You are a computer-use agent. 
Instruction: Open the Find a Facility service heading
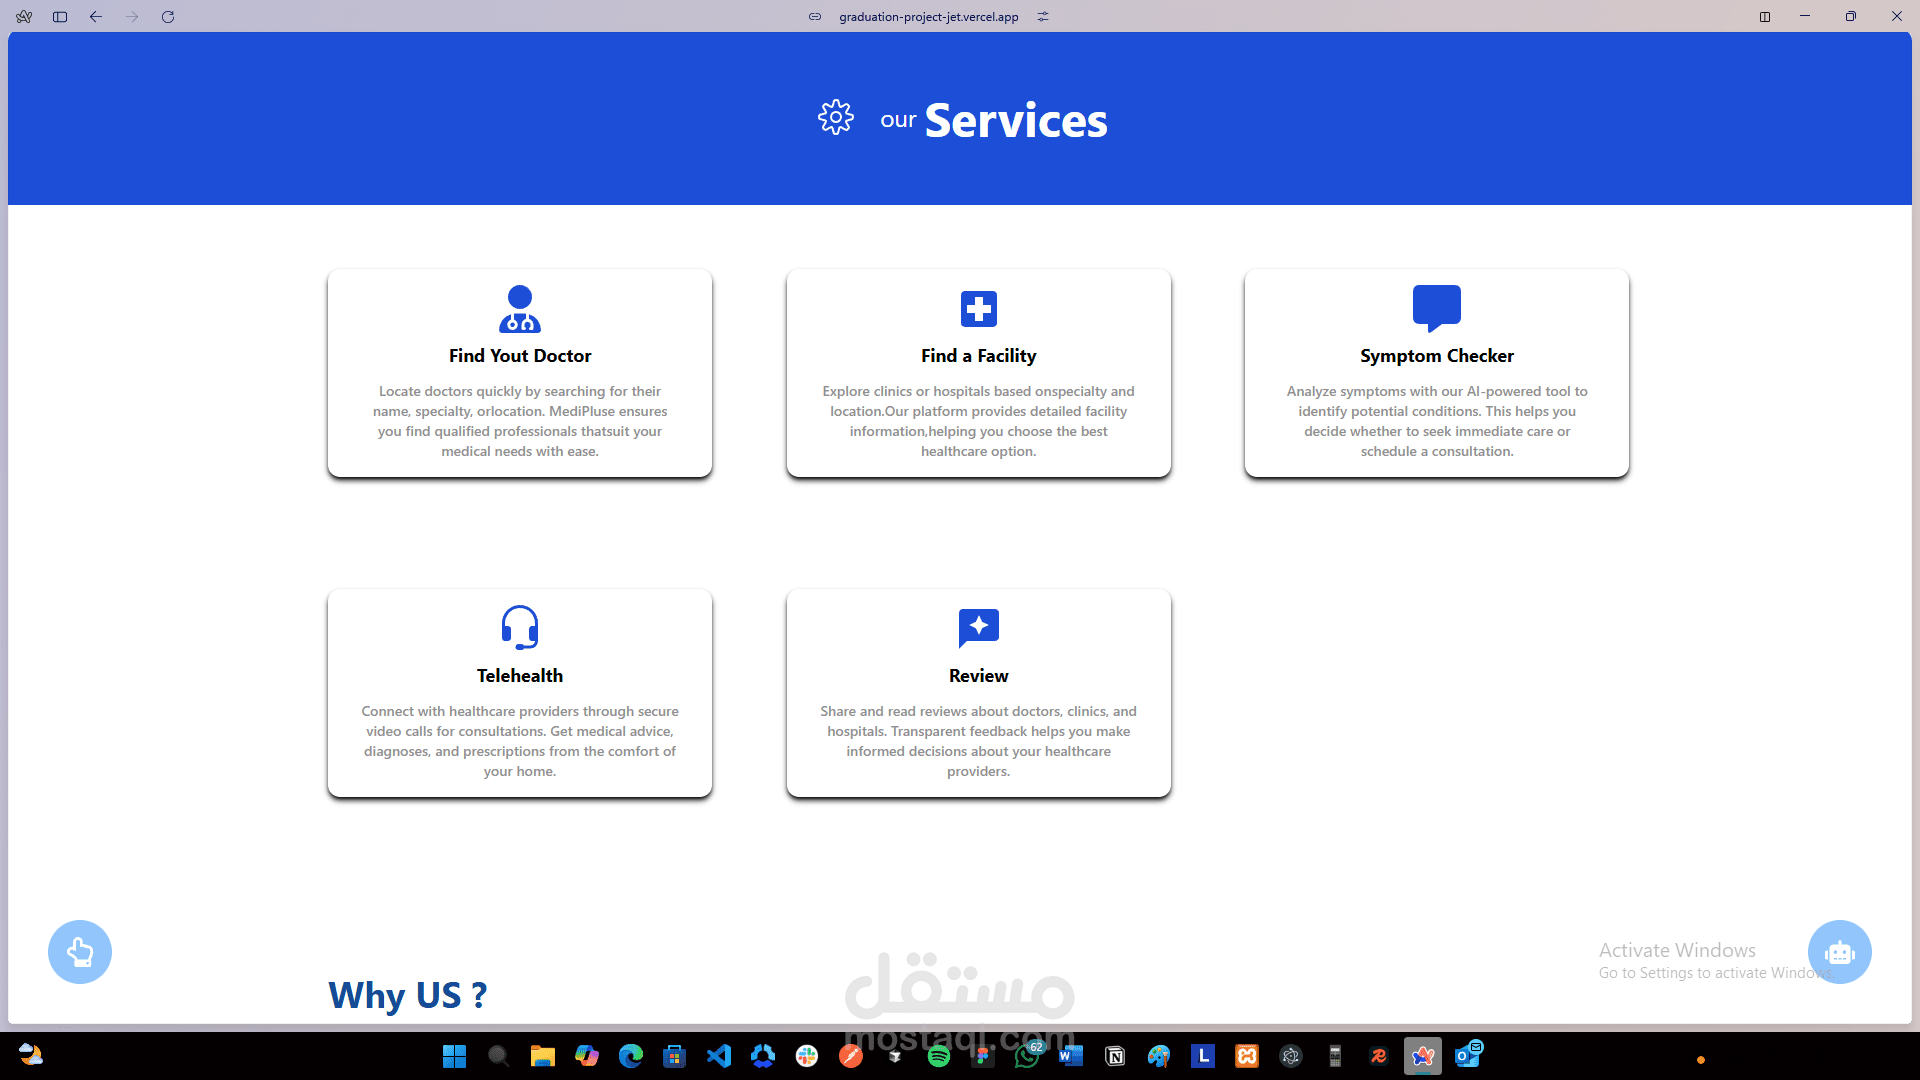[x=979, y=356]
